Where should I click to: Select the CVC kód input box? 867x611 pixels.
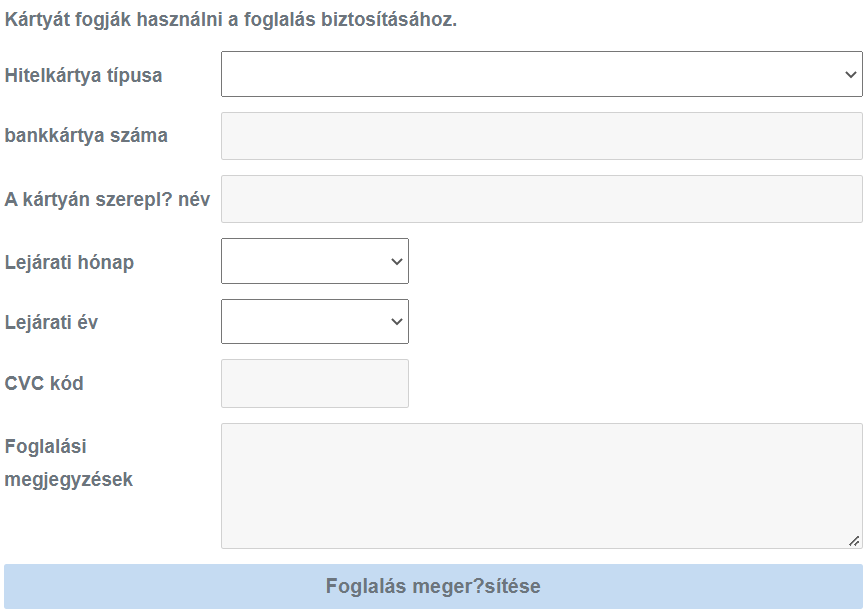pyautogui.click(x=314, y=383)
